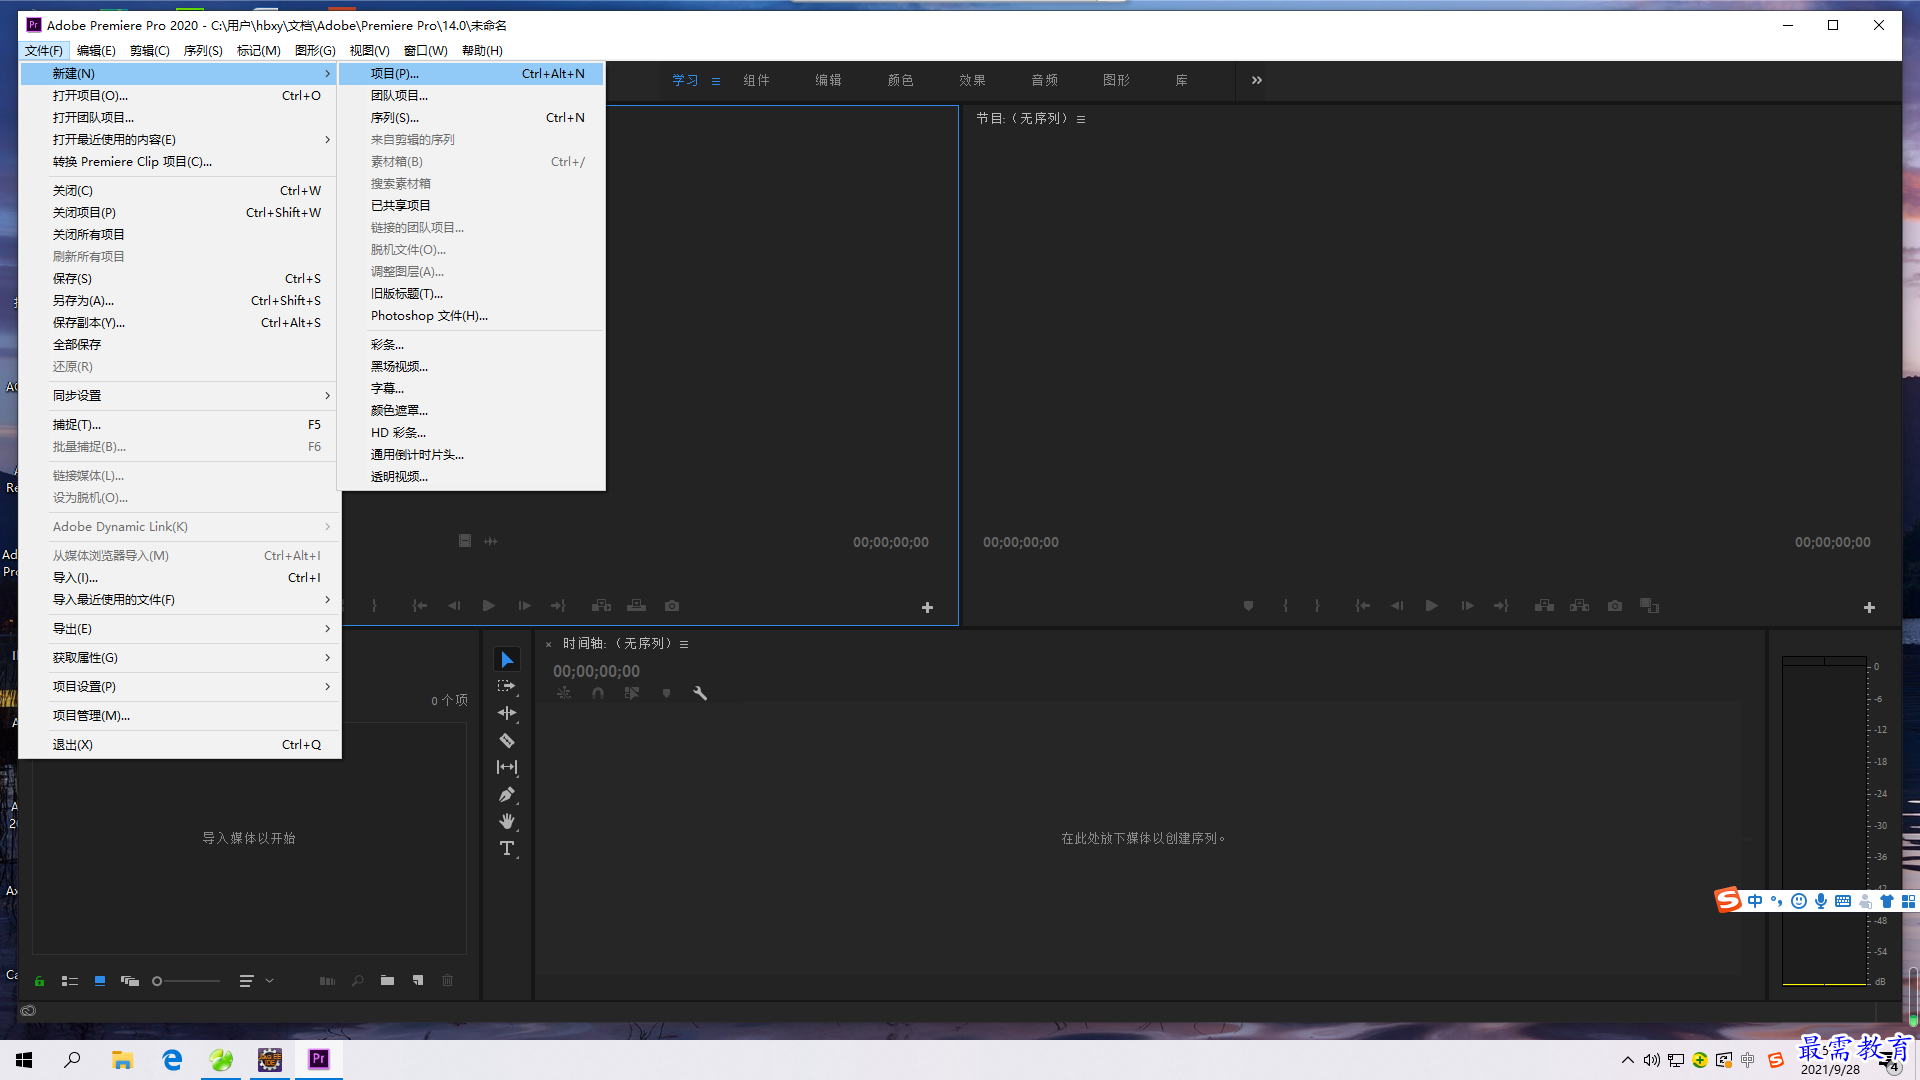
Task: Expand the 项目设置(P) submenu
Action: 180,687
